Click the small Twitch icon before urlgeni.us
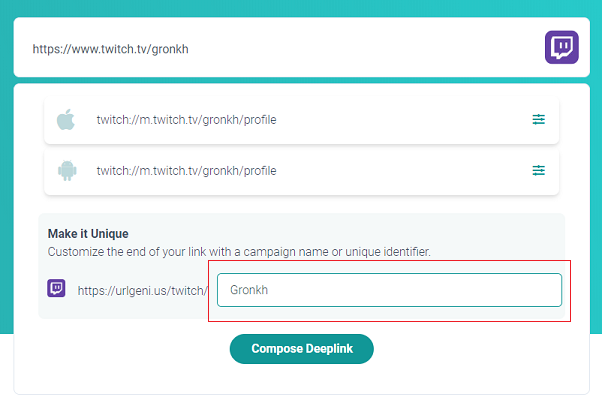This screenshot has height=403, width=602. (56, 288)
